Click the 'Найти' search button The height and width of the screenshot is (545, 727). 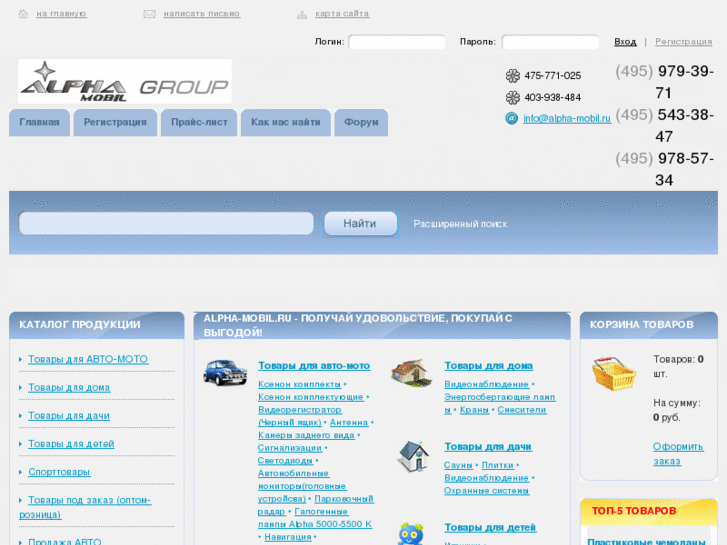(360, 224)
